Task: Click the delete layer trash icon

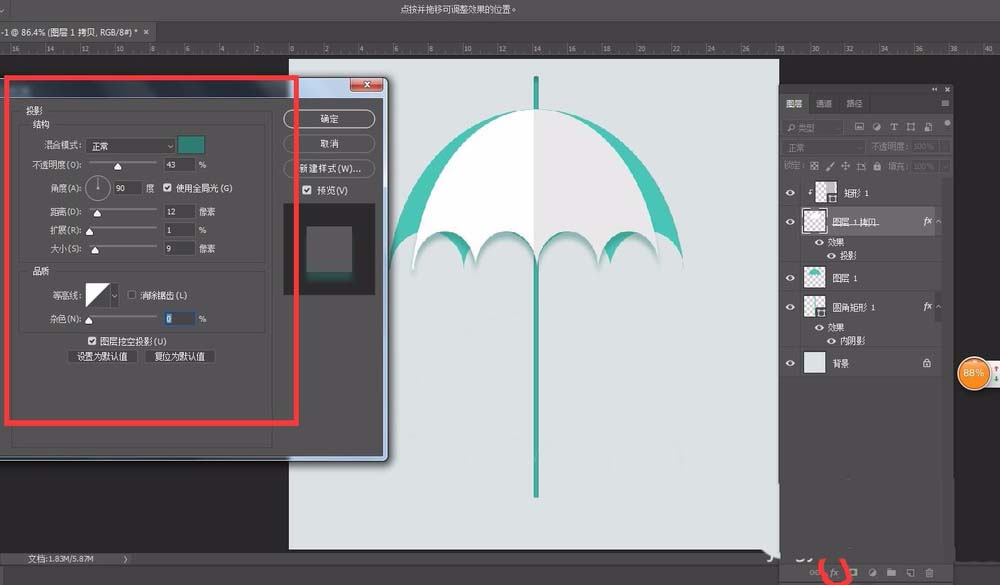Action: pos(929,573)
